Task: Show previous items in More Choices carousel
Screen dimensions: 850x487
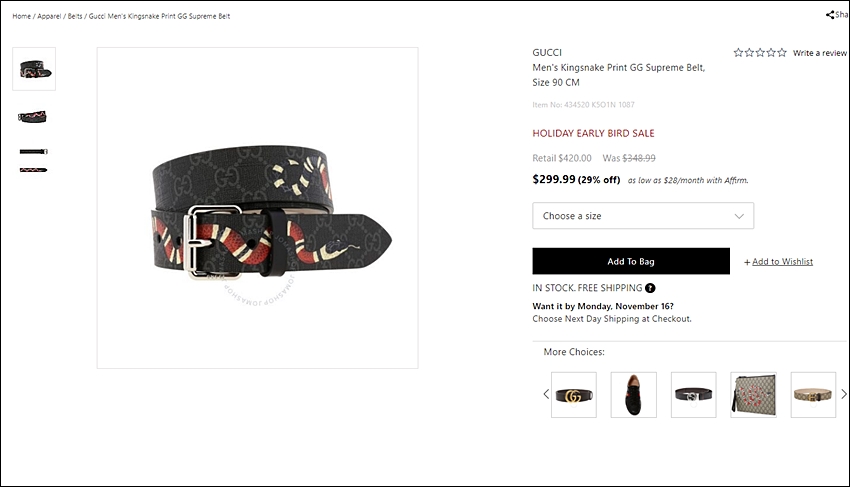Action: [x=546, y=394]
